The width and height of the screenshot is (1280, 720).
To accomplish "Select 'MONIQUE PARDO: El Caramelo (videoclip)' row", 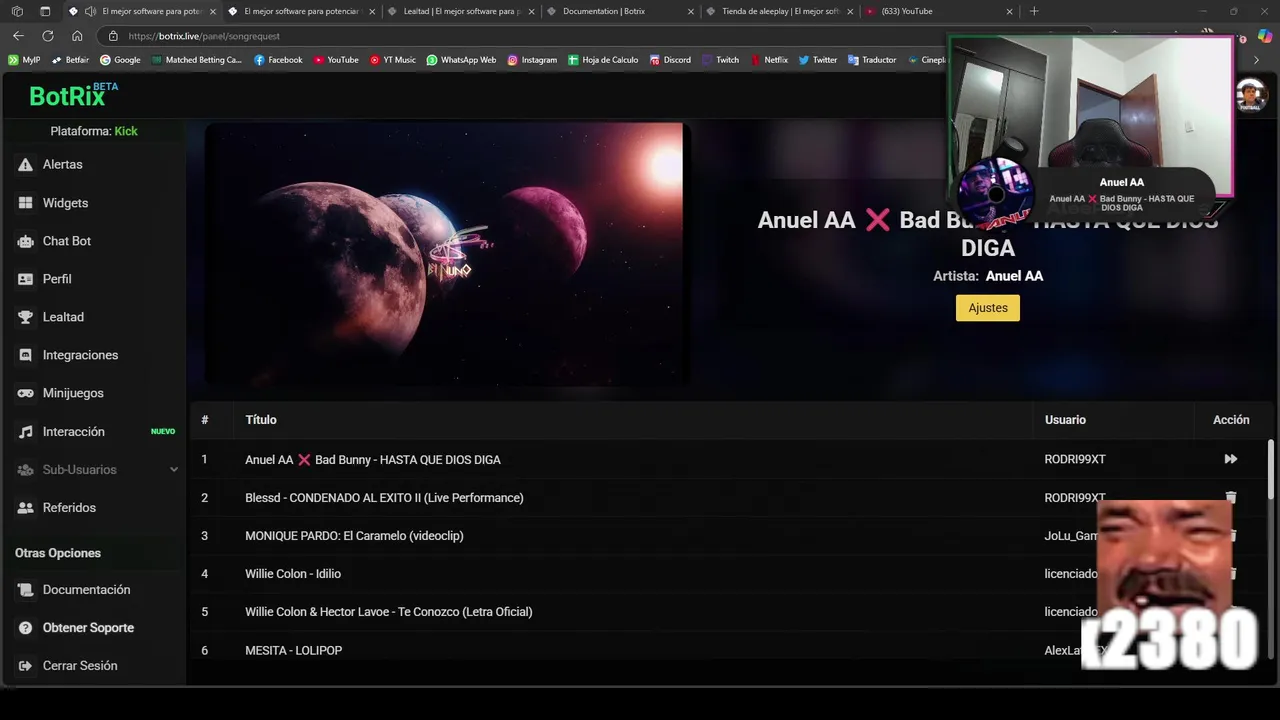I will 730,536.
